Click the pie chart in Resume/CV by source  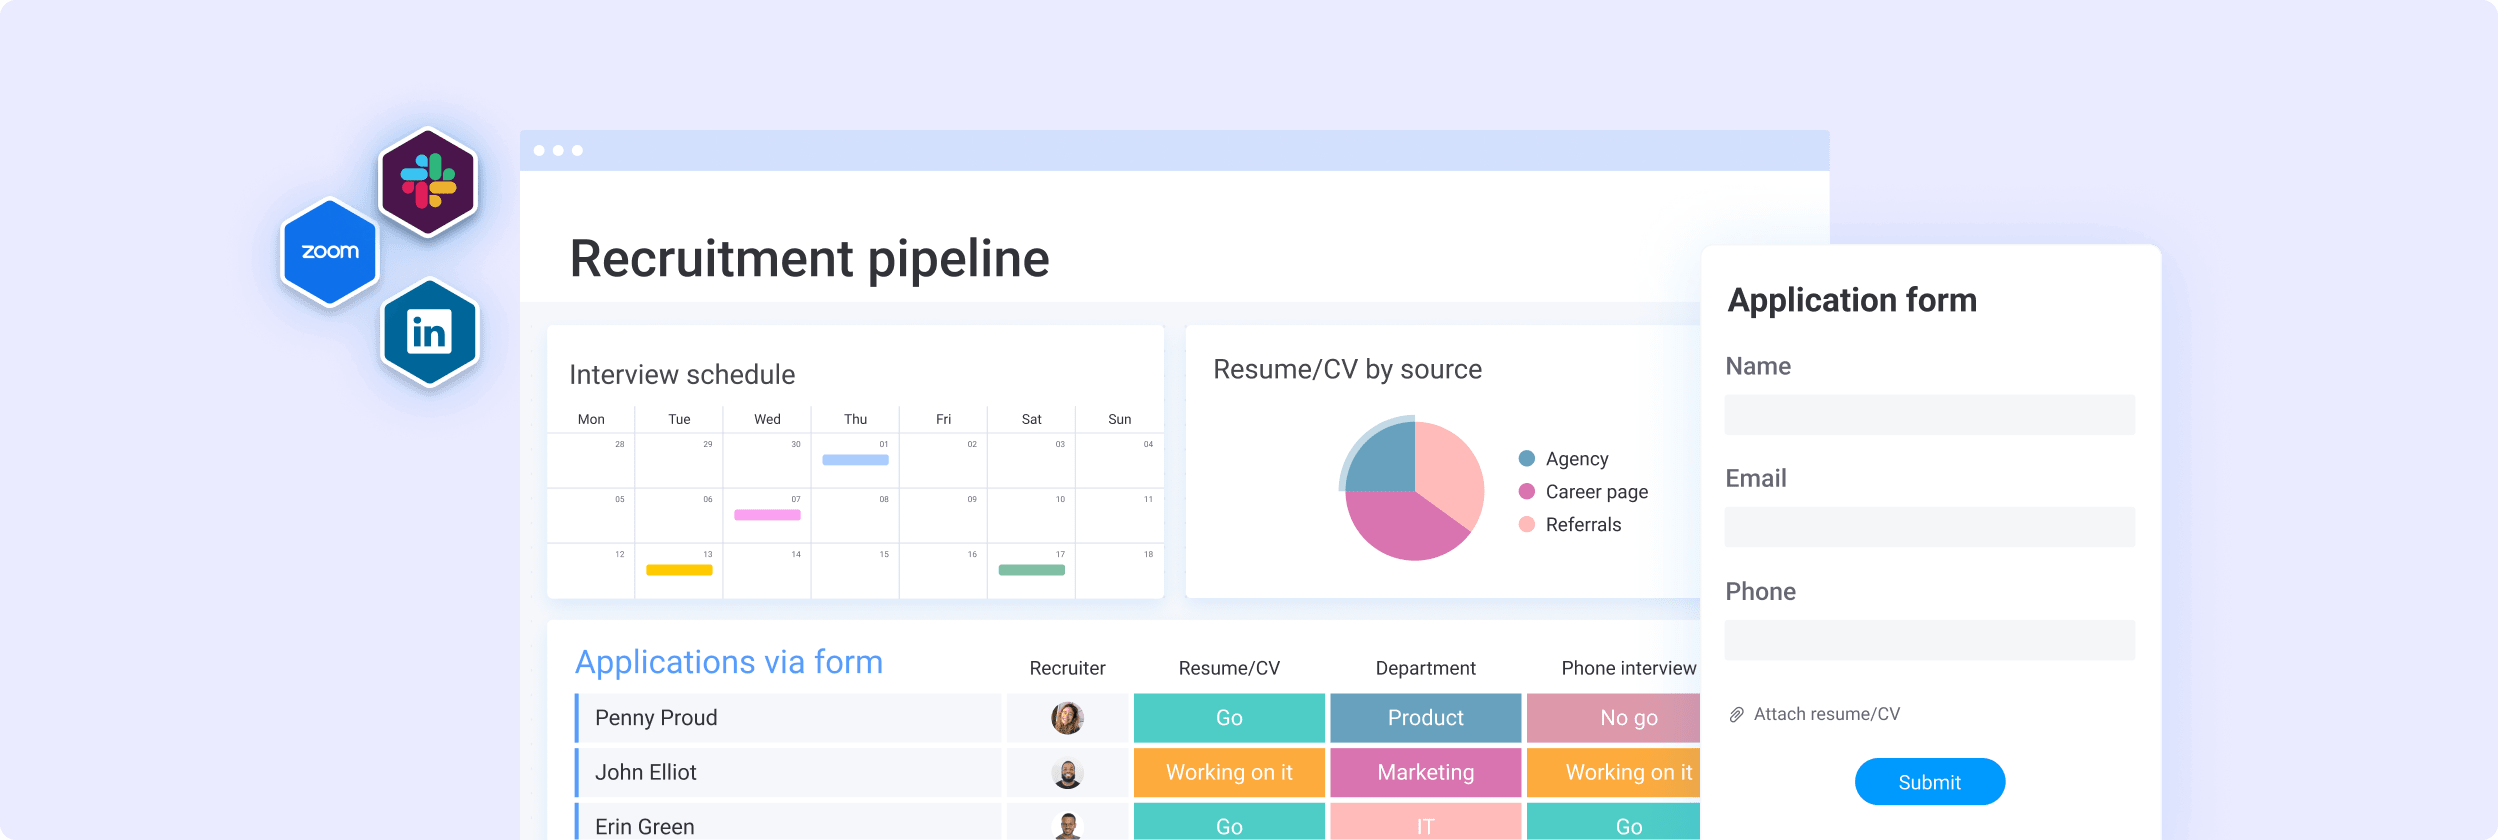pos(1413,490)
